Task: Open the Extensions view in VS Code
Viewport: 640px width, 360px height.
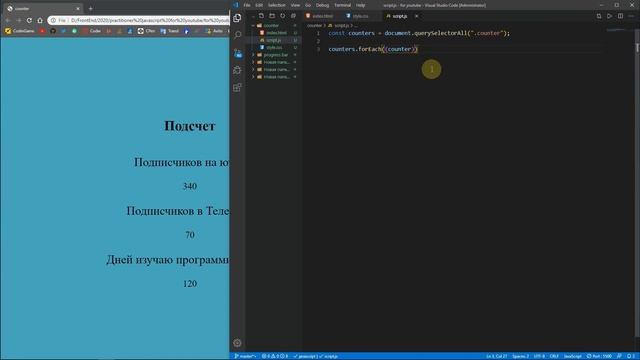Action: (x=237, y=88)
